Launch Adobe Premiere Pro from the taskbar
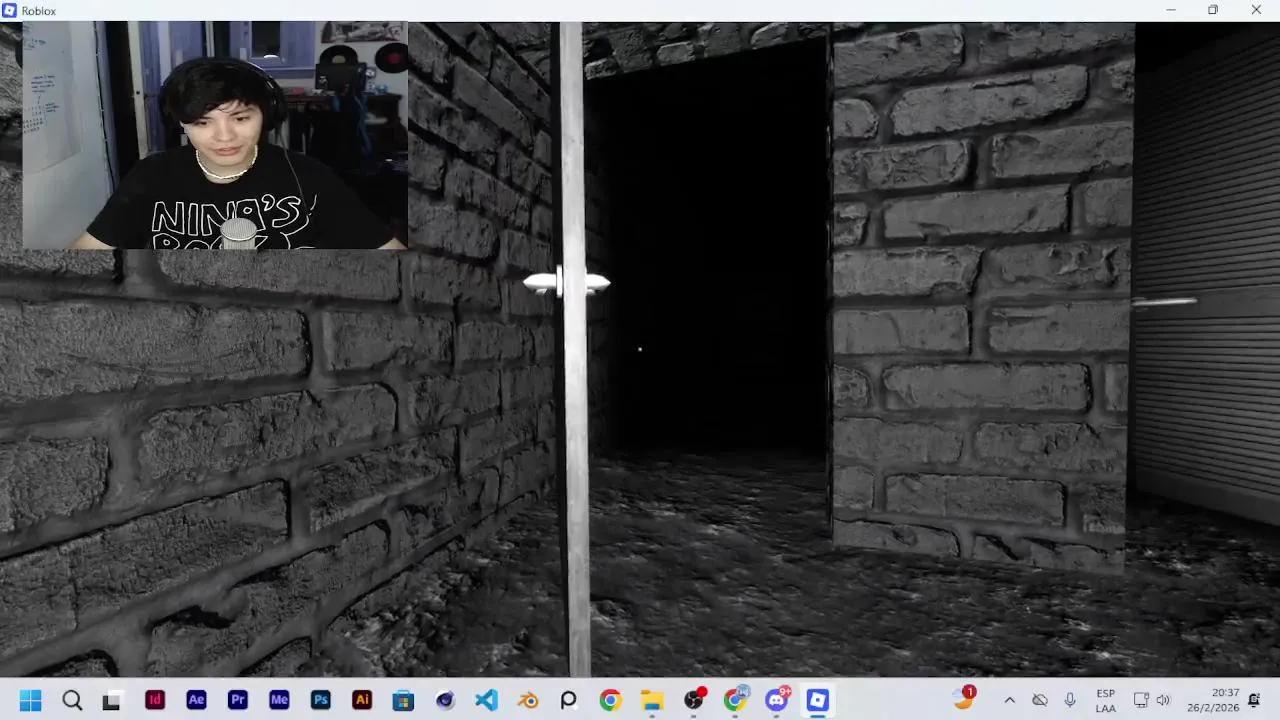 237,700
